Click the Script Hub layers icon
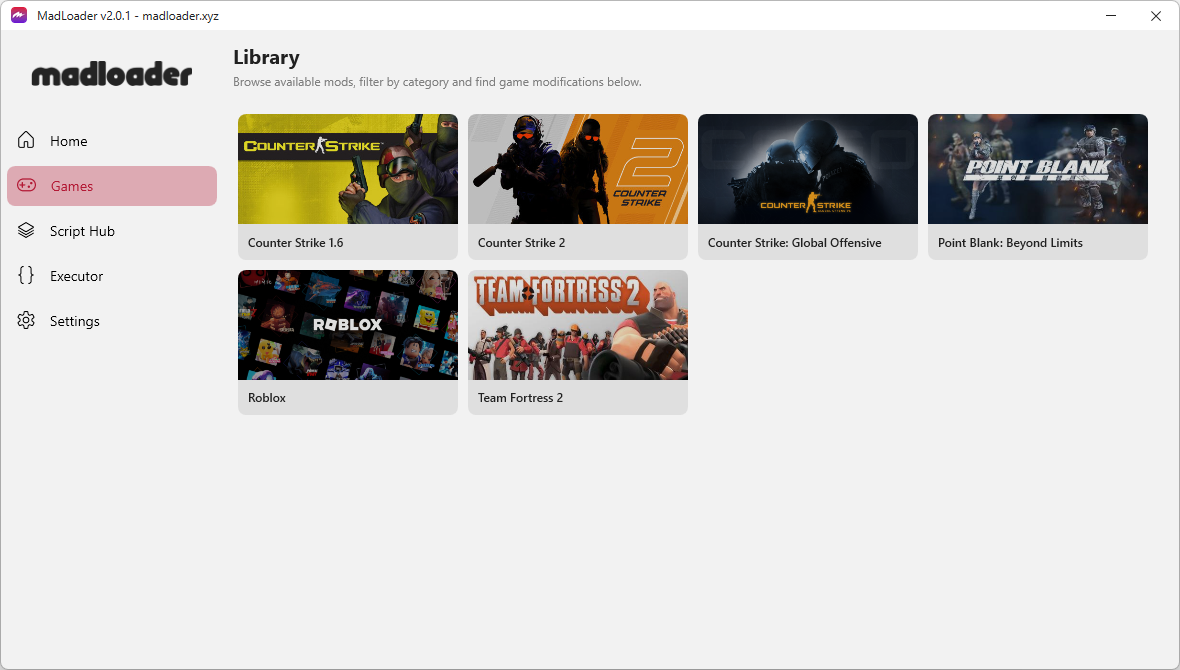Image resolution: width=1180 pixels, height=670 pixels. click(x=27, y=231)
